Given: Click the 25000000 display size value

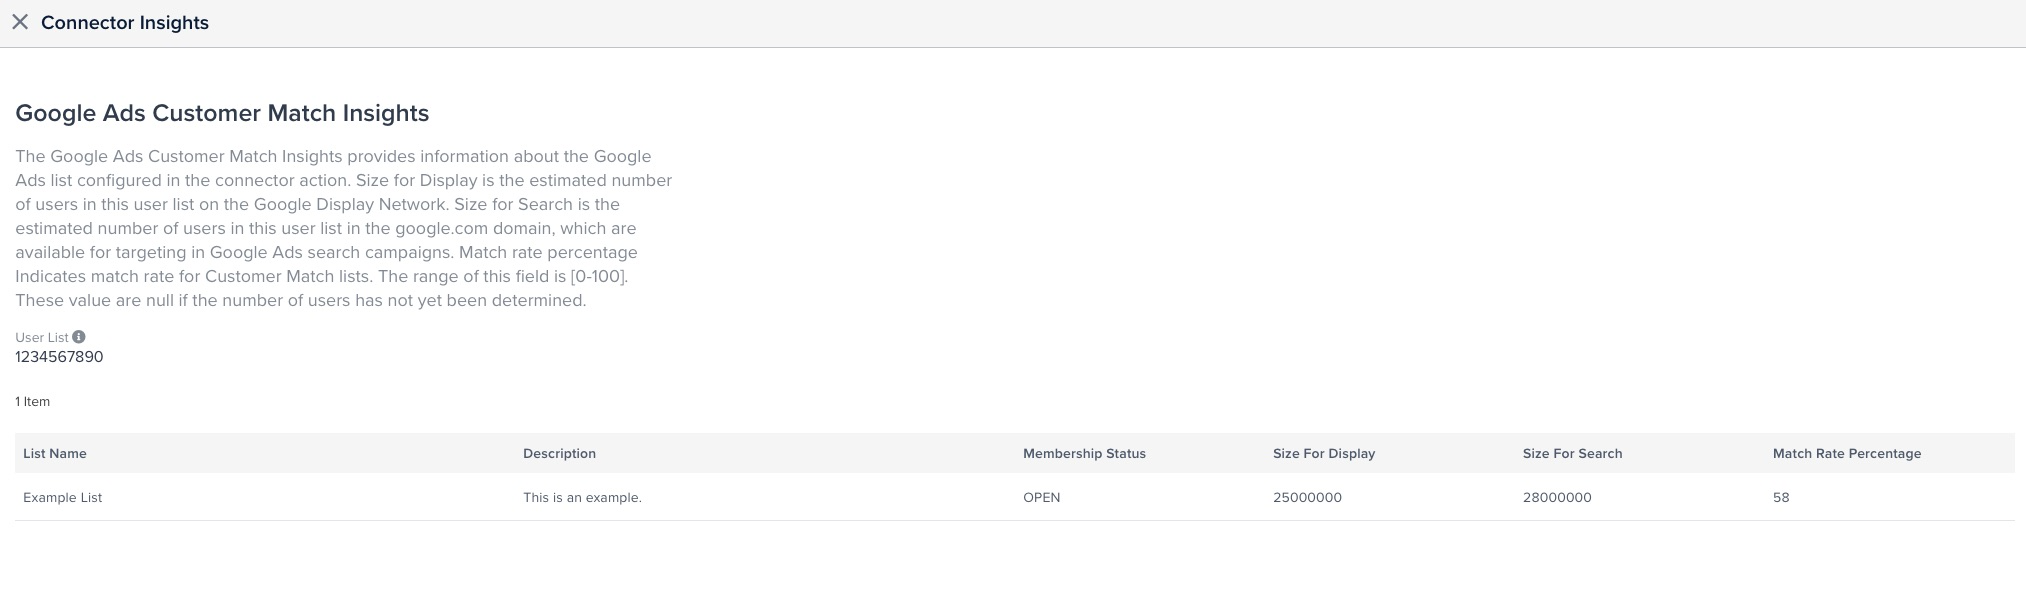Looking at the screenshot, I should pyautogui.click(x=1307, y=497).
